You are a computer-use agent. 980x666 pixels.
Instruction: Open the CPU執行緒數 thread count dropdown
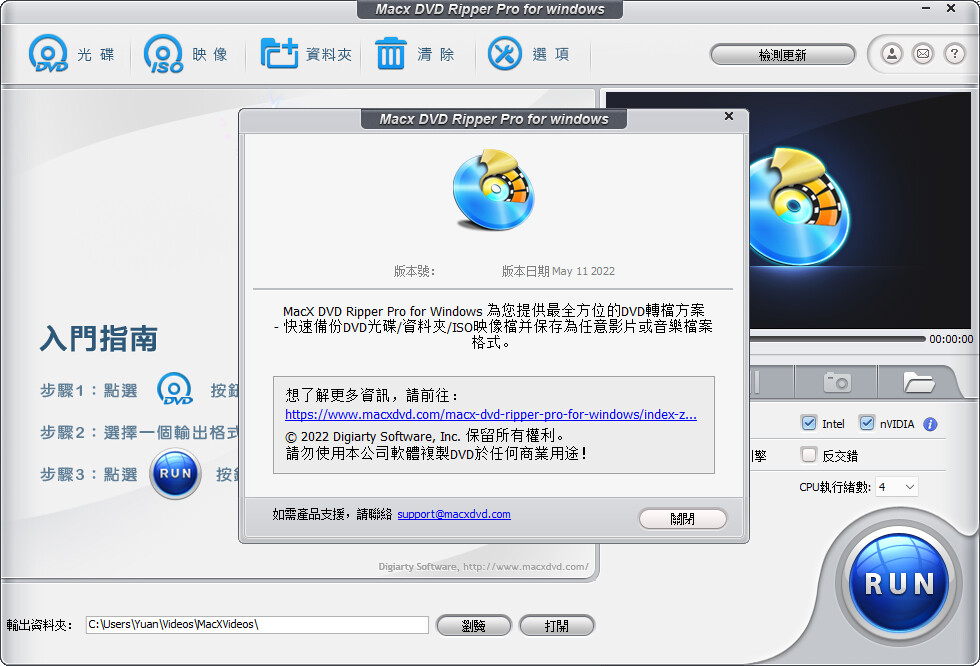click(897, 487)
